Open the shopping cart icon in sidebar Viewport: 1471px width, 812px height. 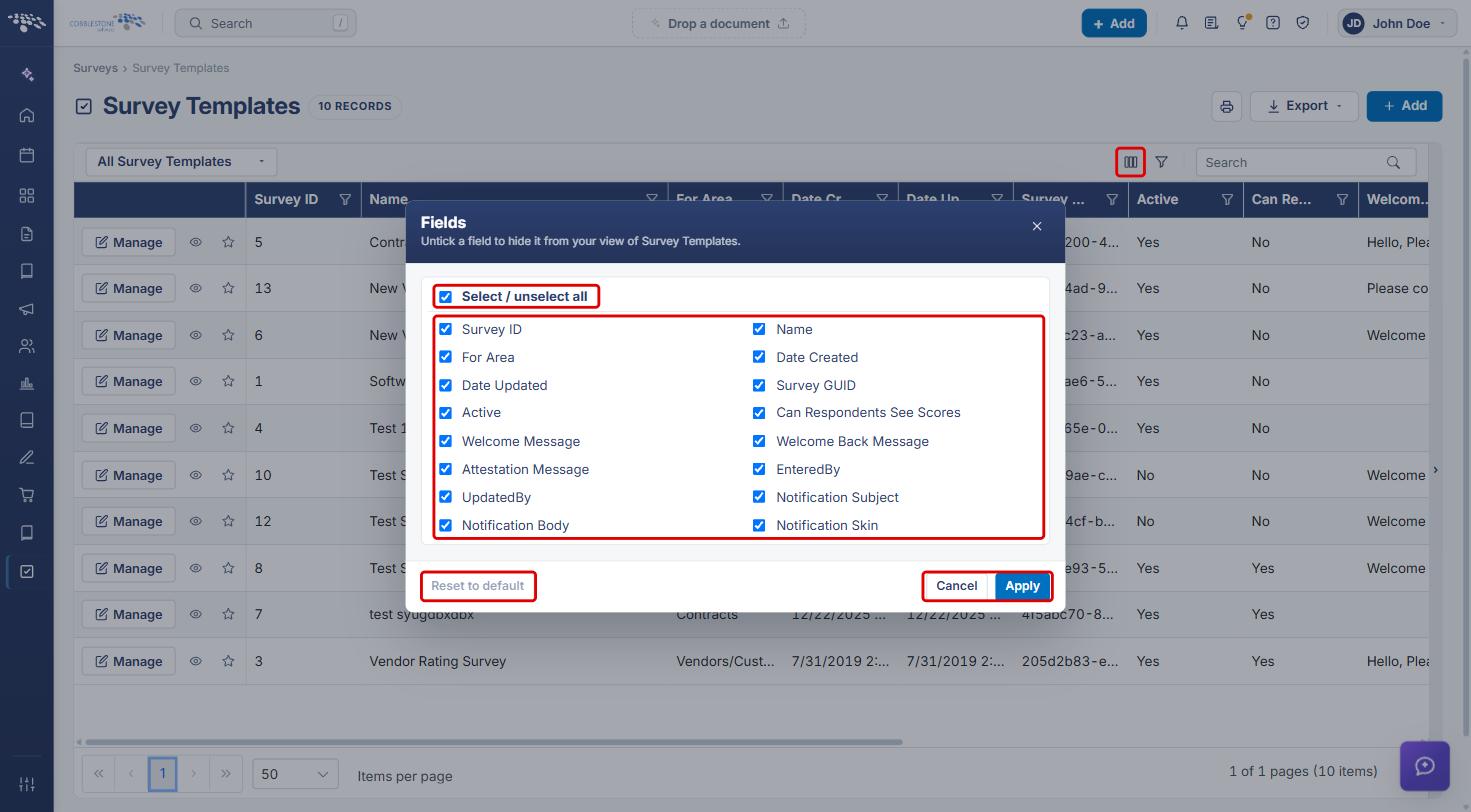click(27, 495)
